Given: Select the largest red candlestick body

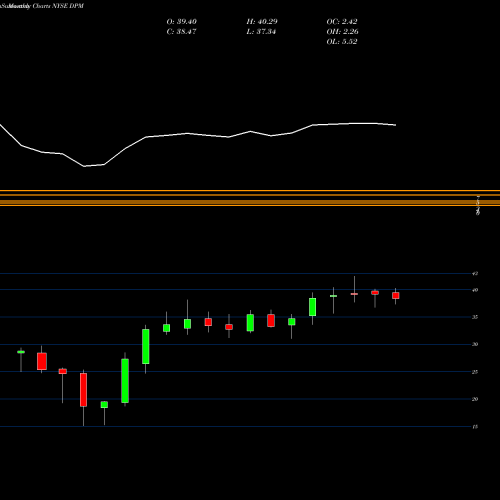Looking at the screenshot, I should pyautogui.click(x=83, y=390).
